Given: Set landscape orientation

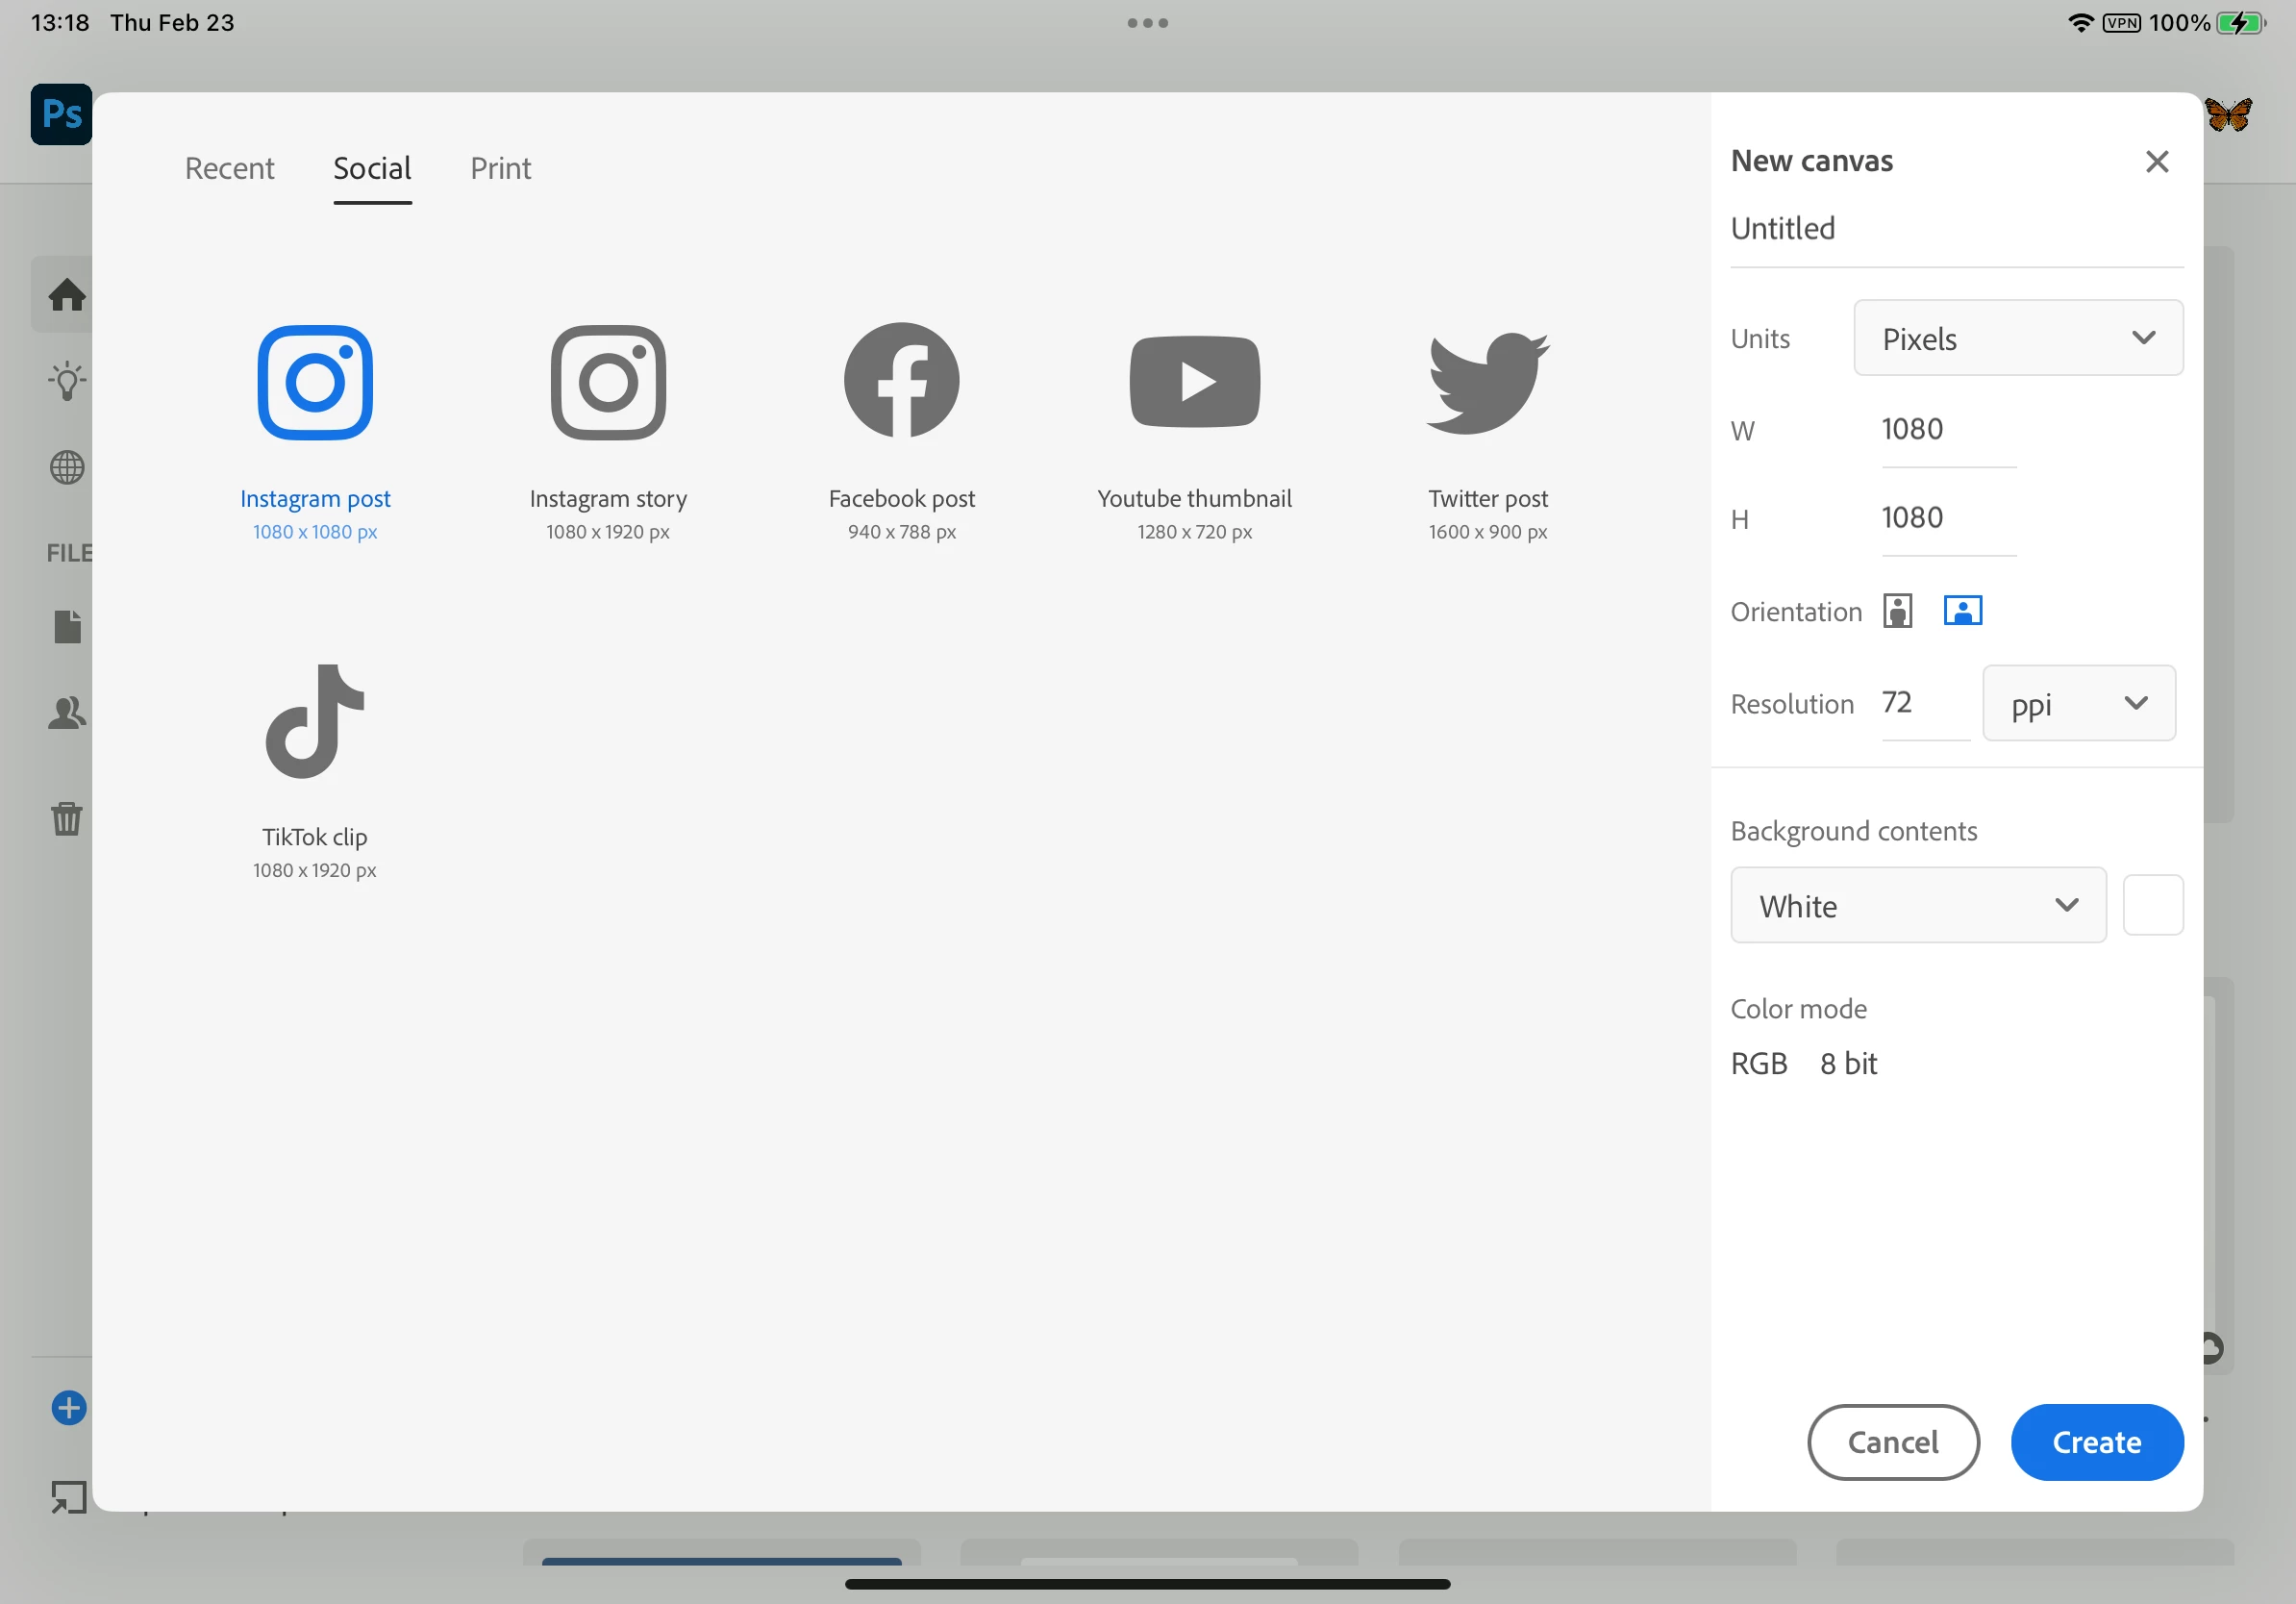Looking at the screenshot, I should click(x=1962, y=611).
